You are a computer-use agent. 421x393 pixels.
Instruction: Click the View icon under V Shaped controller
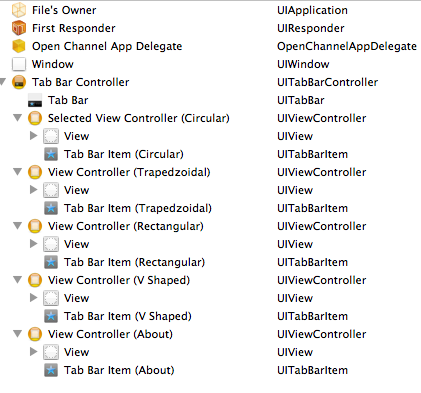pyautogui.click(x=51, y=298)
